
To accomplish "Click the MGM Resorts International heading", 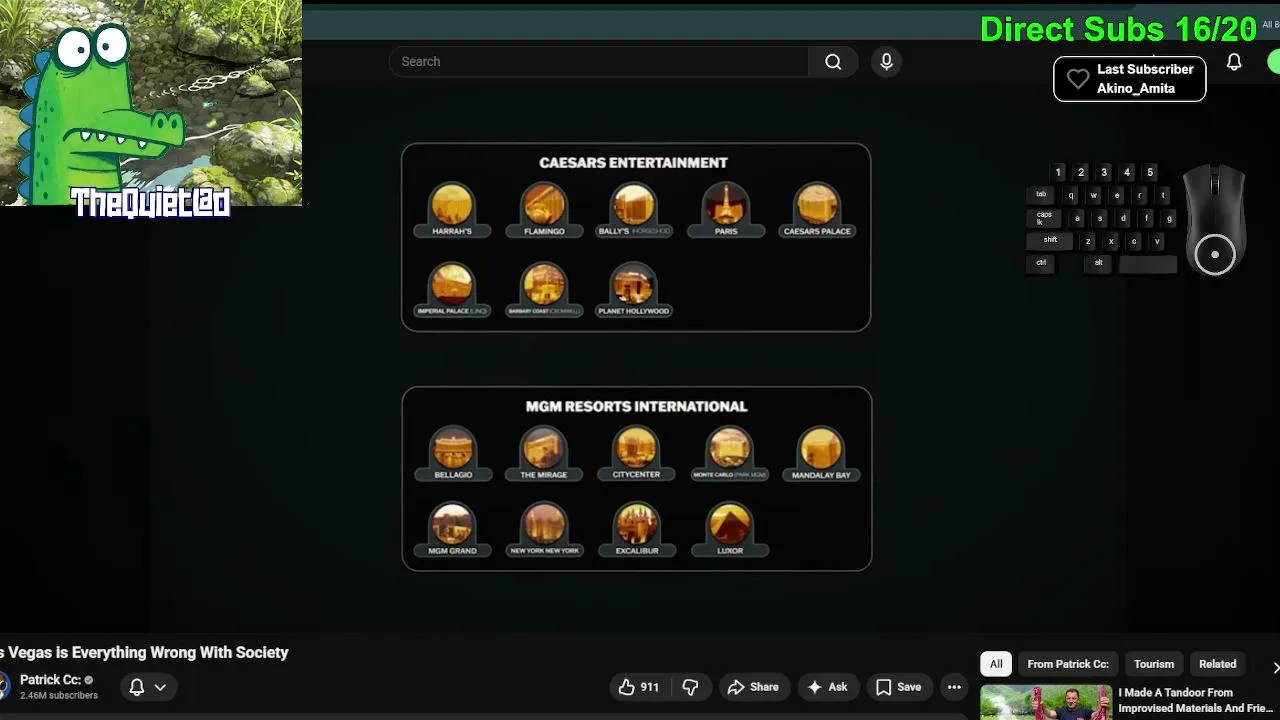I will [636, 407].
